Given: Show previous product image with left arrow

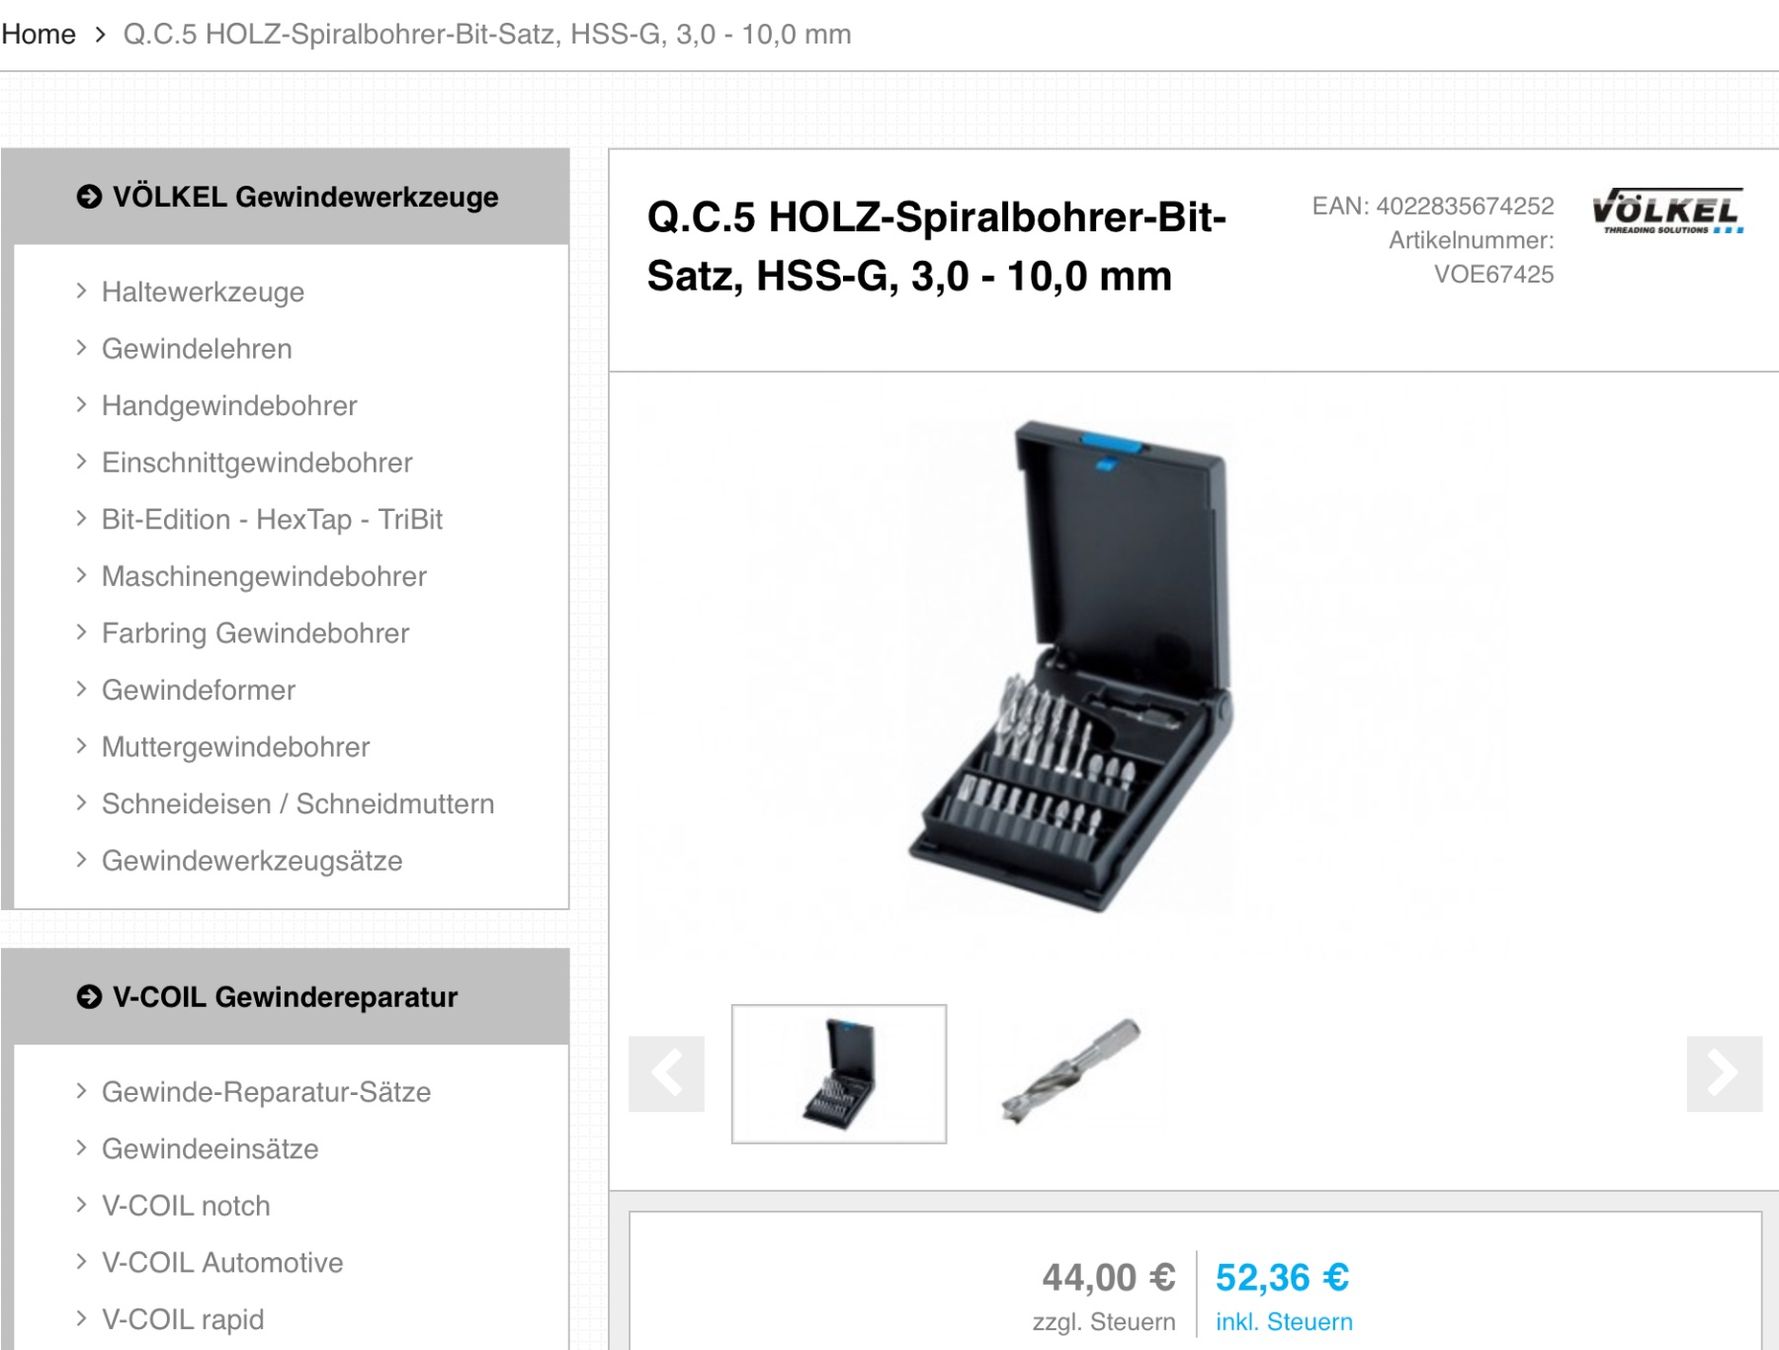Looking at the screenshot, I should point(666,1074).
